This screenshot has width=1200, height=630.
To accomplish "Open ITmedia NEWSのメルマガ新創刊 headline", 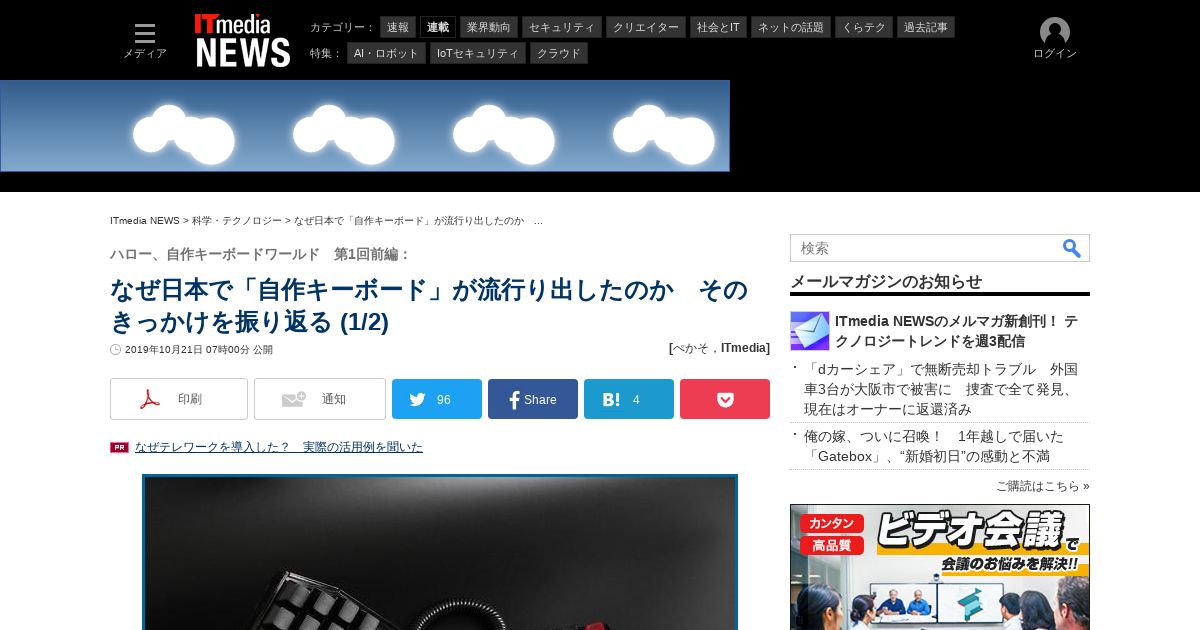I will [956, 331].
